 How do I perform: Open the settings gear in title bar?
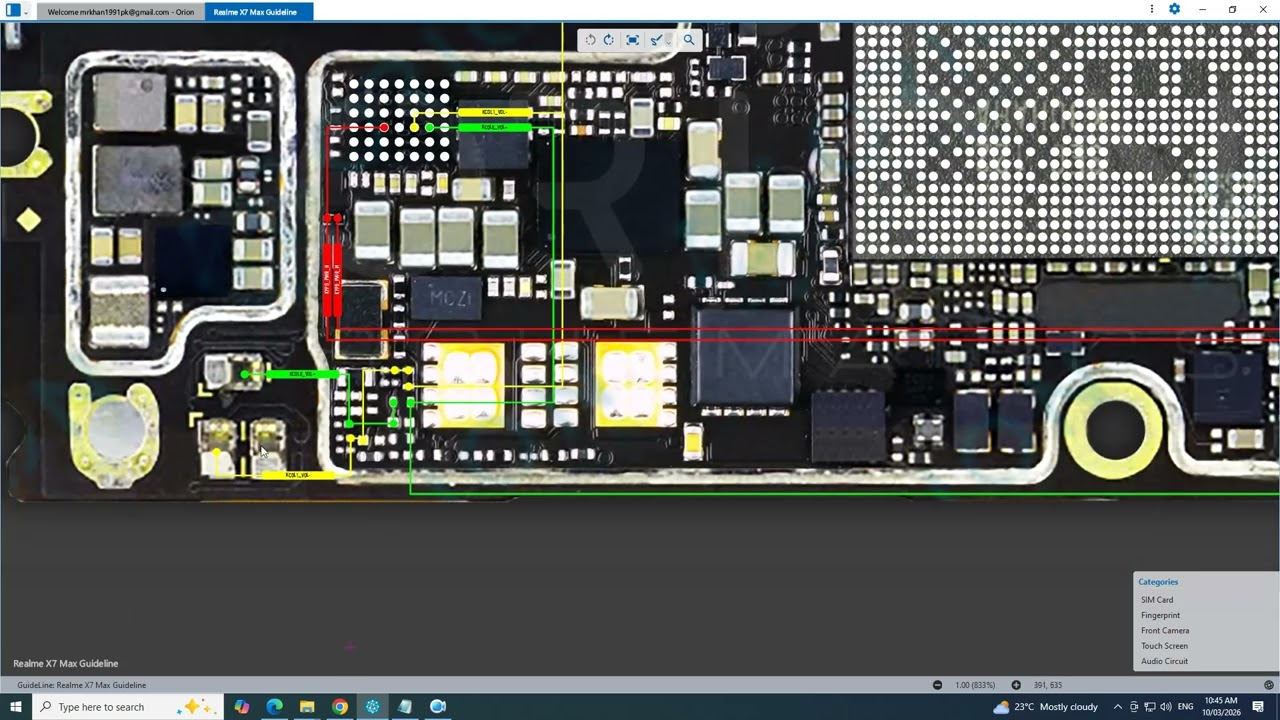(x=1174, y=9)
